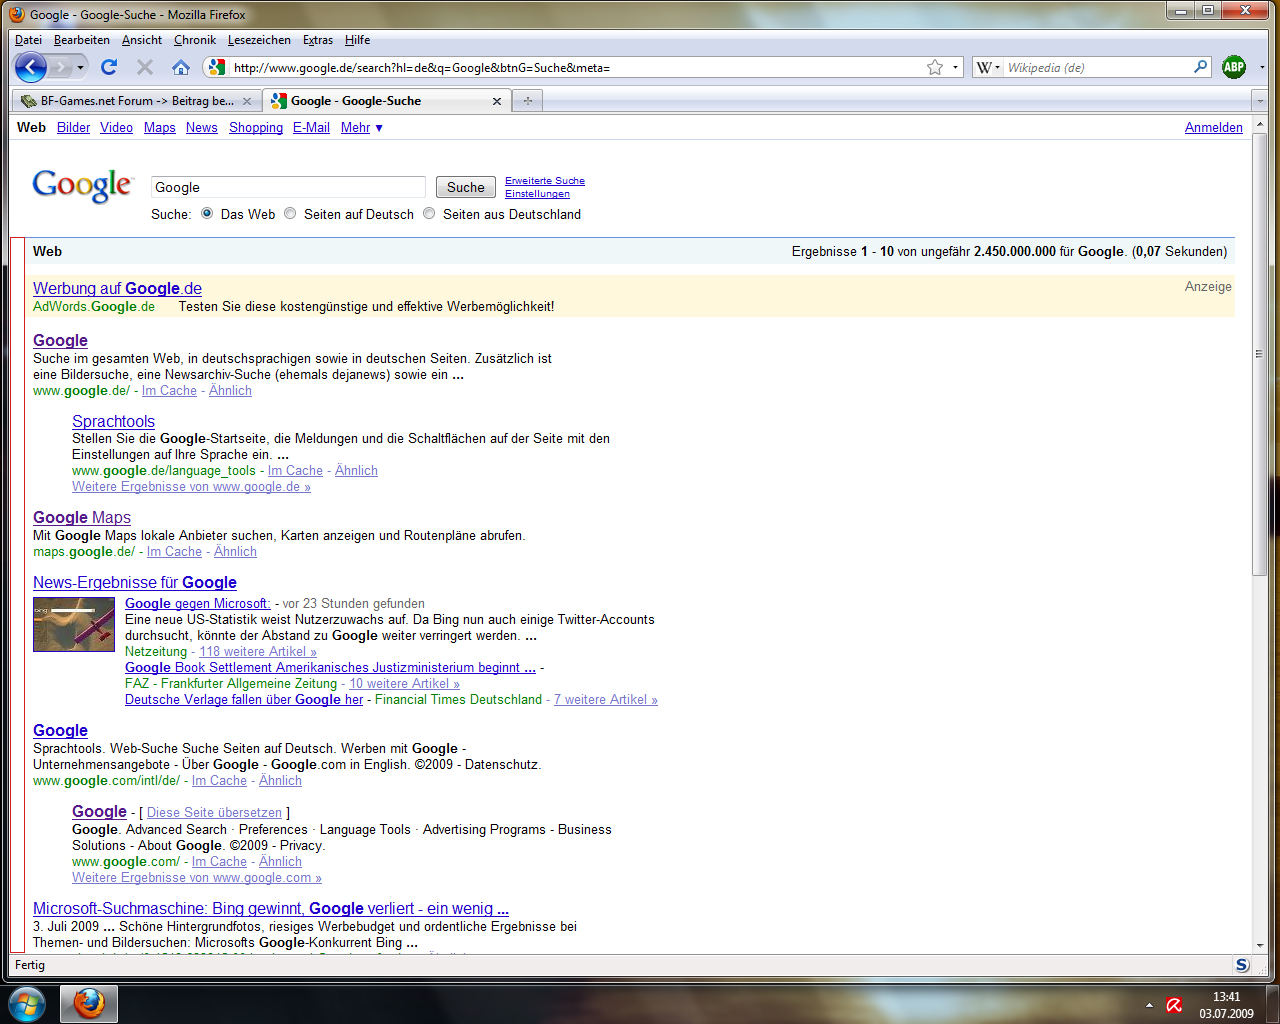Screen dimensions: 1280x1024
Task: Open the back-history dropdown arrow
Action: tap(81, 67)
